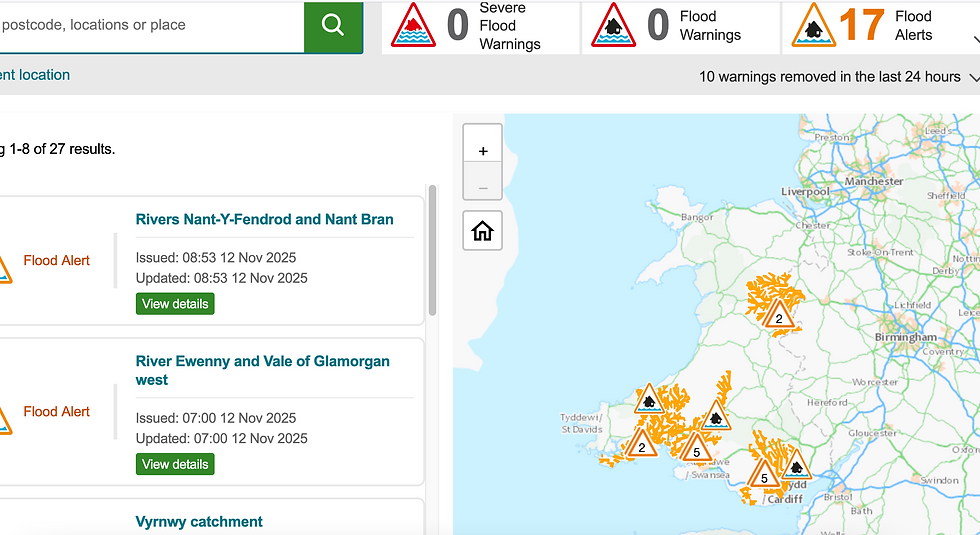Click the cluster marker '5' near Swansea
The height and width of the screenshot is (535, 980).
697,449
